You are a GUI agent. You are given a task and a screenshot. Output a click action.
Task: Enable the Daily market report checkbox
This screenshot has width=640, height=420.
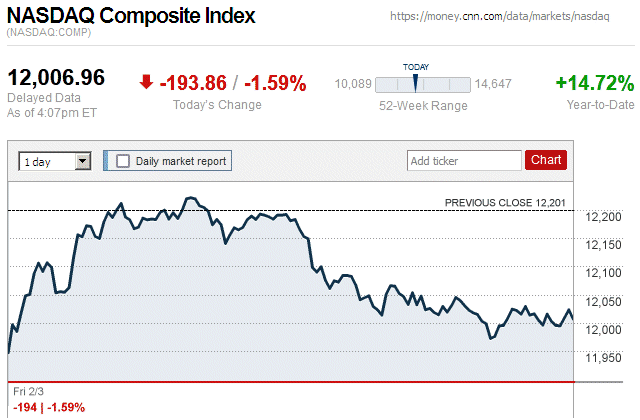click(123, 160)
